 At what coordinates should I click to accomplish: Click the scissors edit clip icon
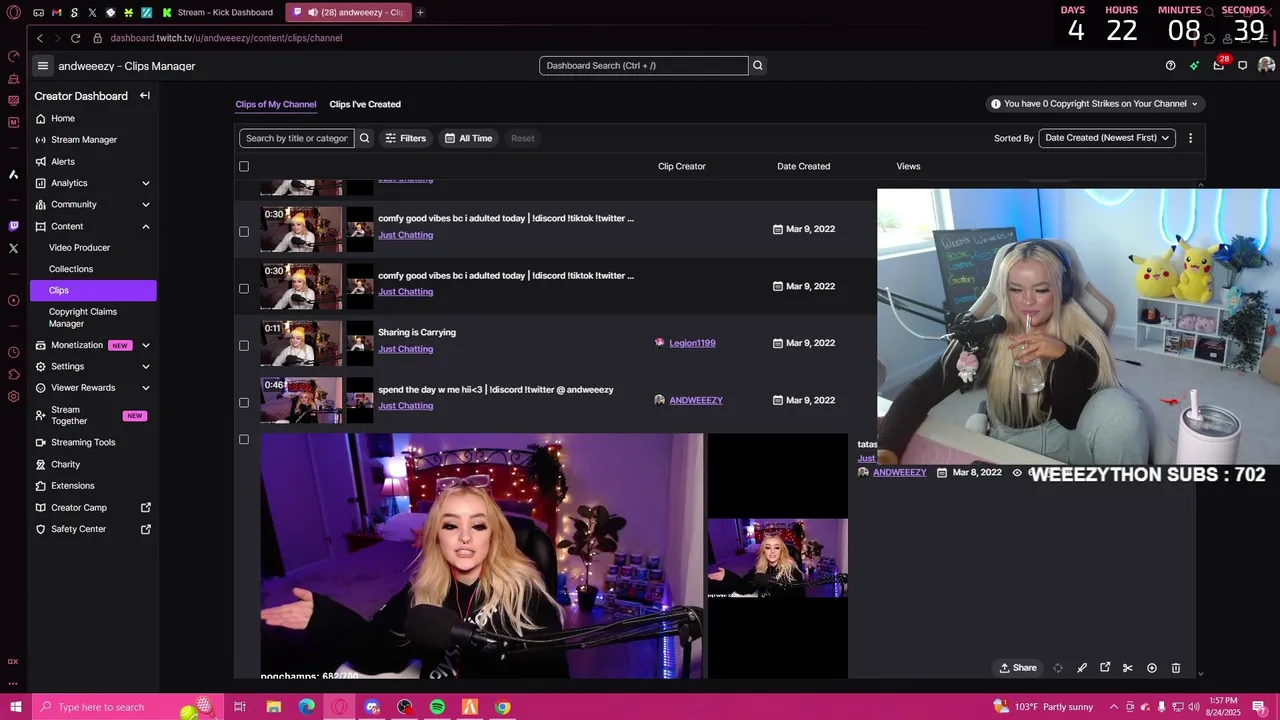[1128, 668]
